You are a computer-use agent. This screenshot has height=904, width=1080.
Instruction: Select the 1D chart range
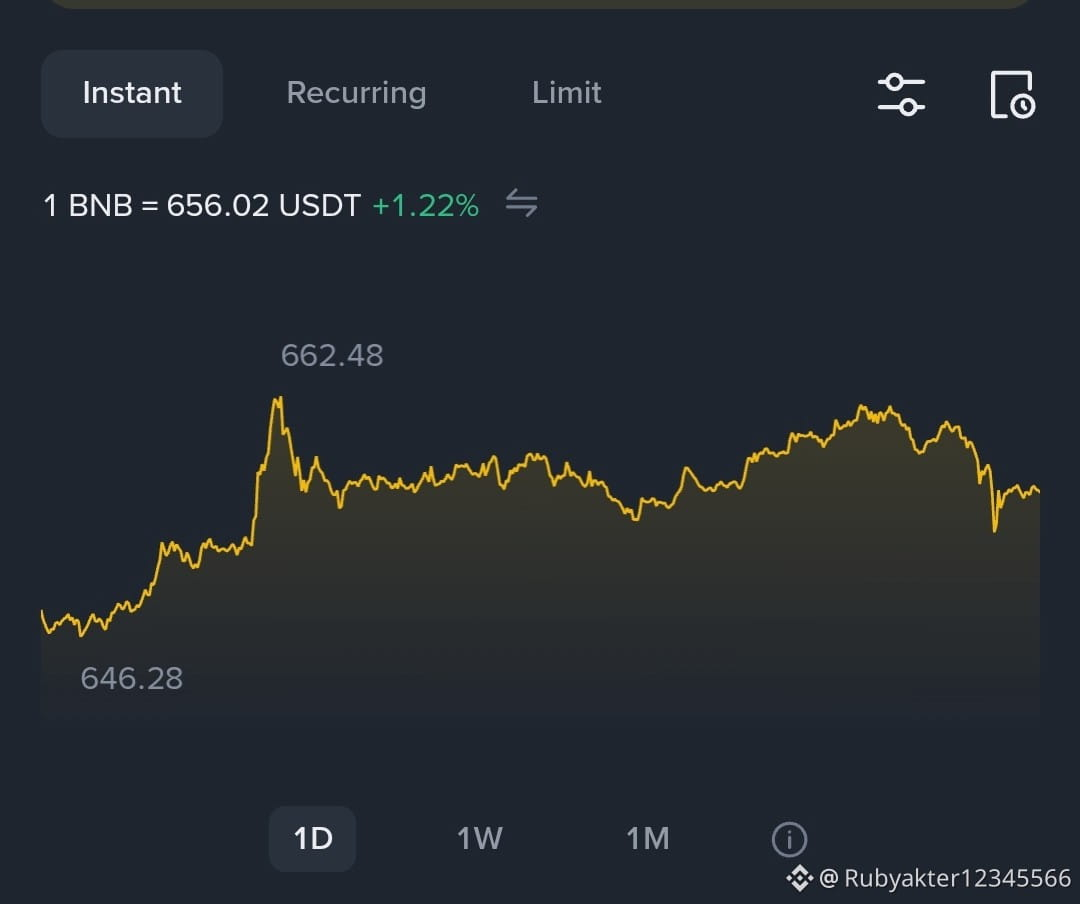click(x=313, y=839)
